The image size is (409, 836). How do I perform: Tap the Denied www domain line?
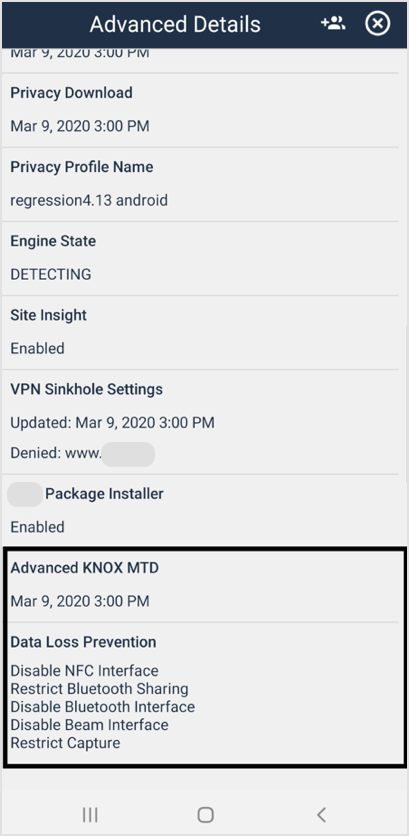point(83,454)
